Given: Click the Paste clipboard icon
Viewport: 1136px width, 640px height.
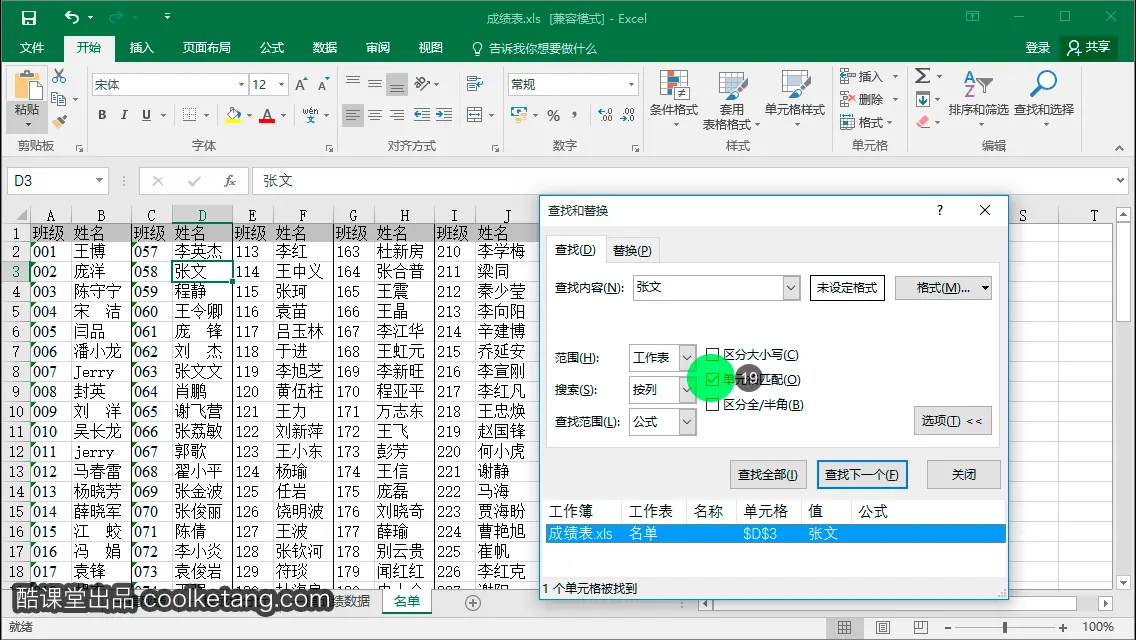Looking at the screenshot, I should click(x=27, y=86).
